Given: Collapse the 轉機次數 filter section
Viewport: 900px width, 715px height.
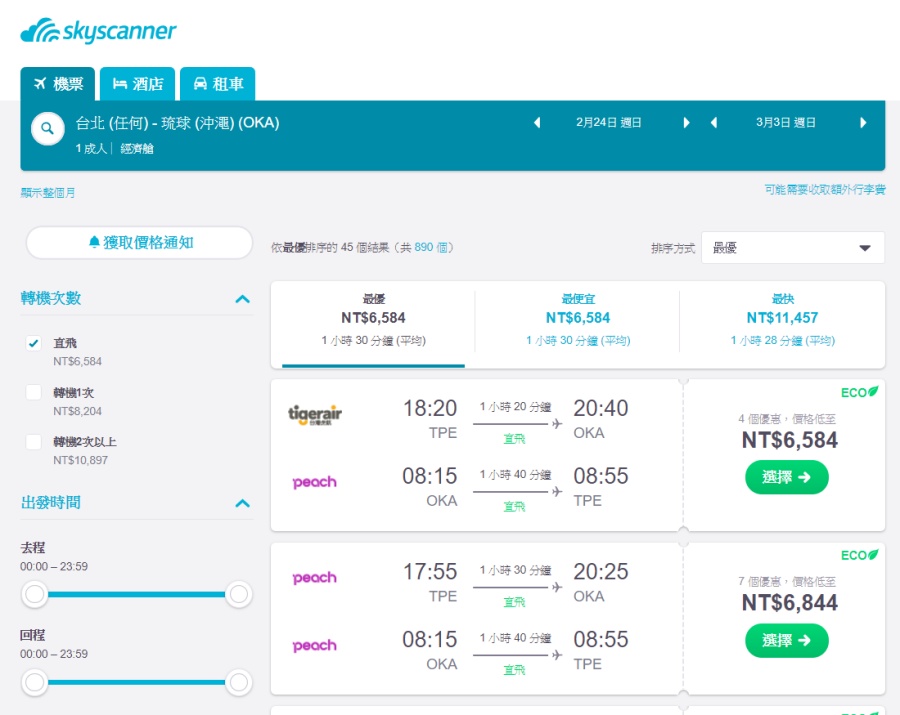Looking at the screenshot, I should click(243, 299).
